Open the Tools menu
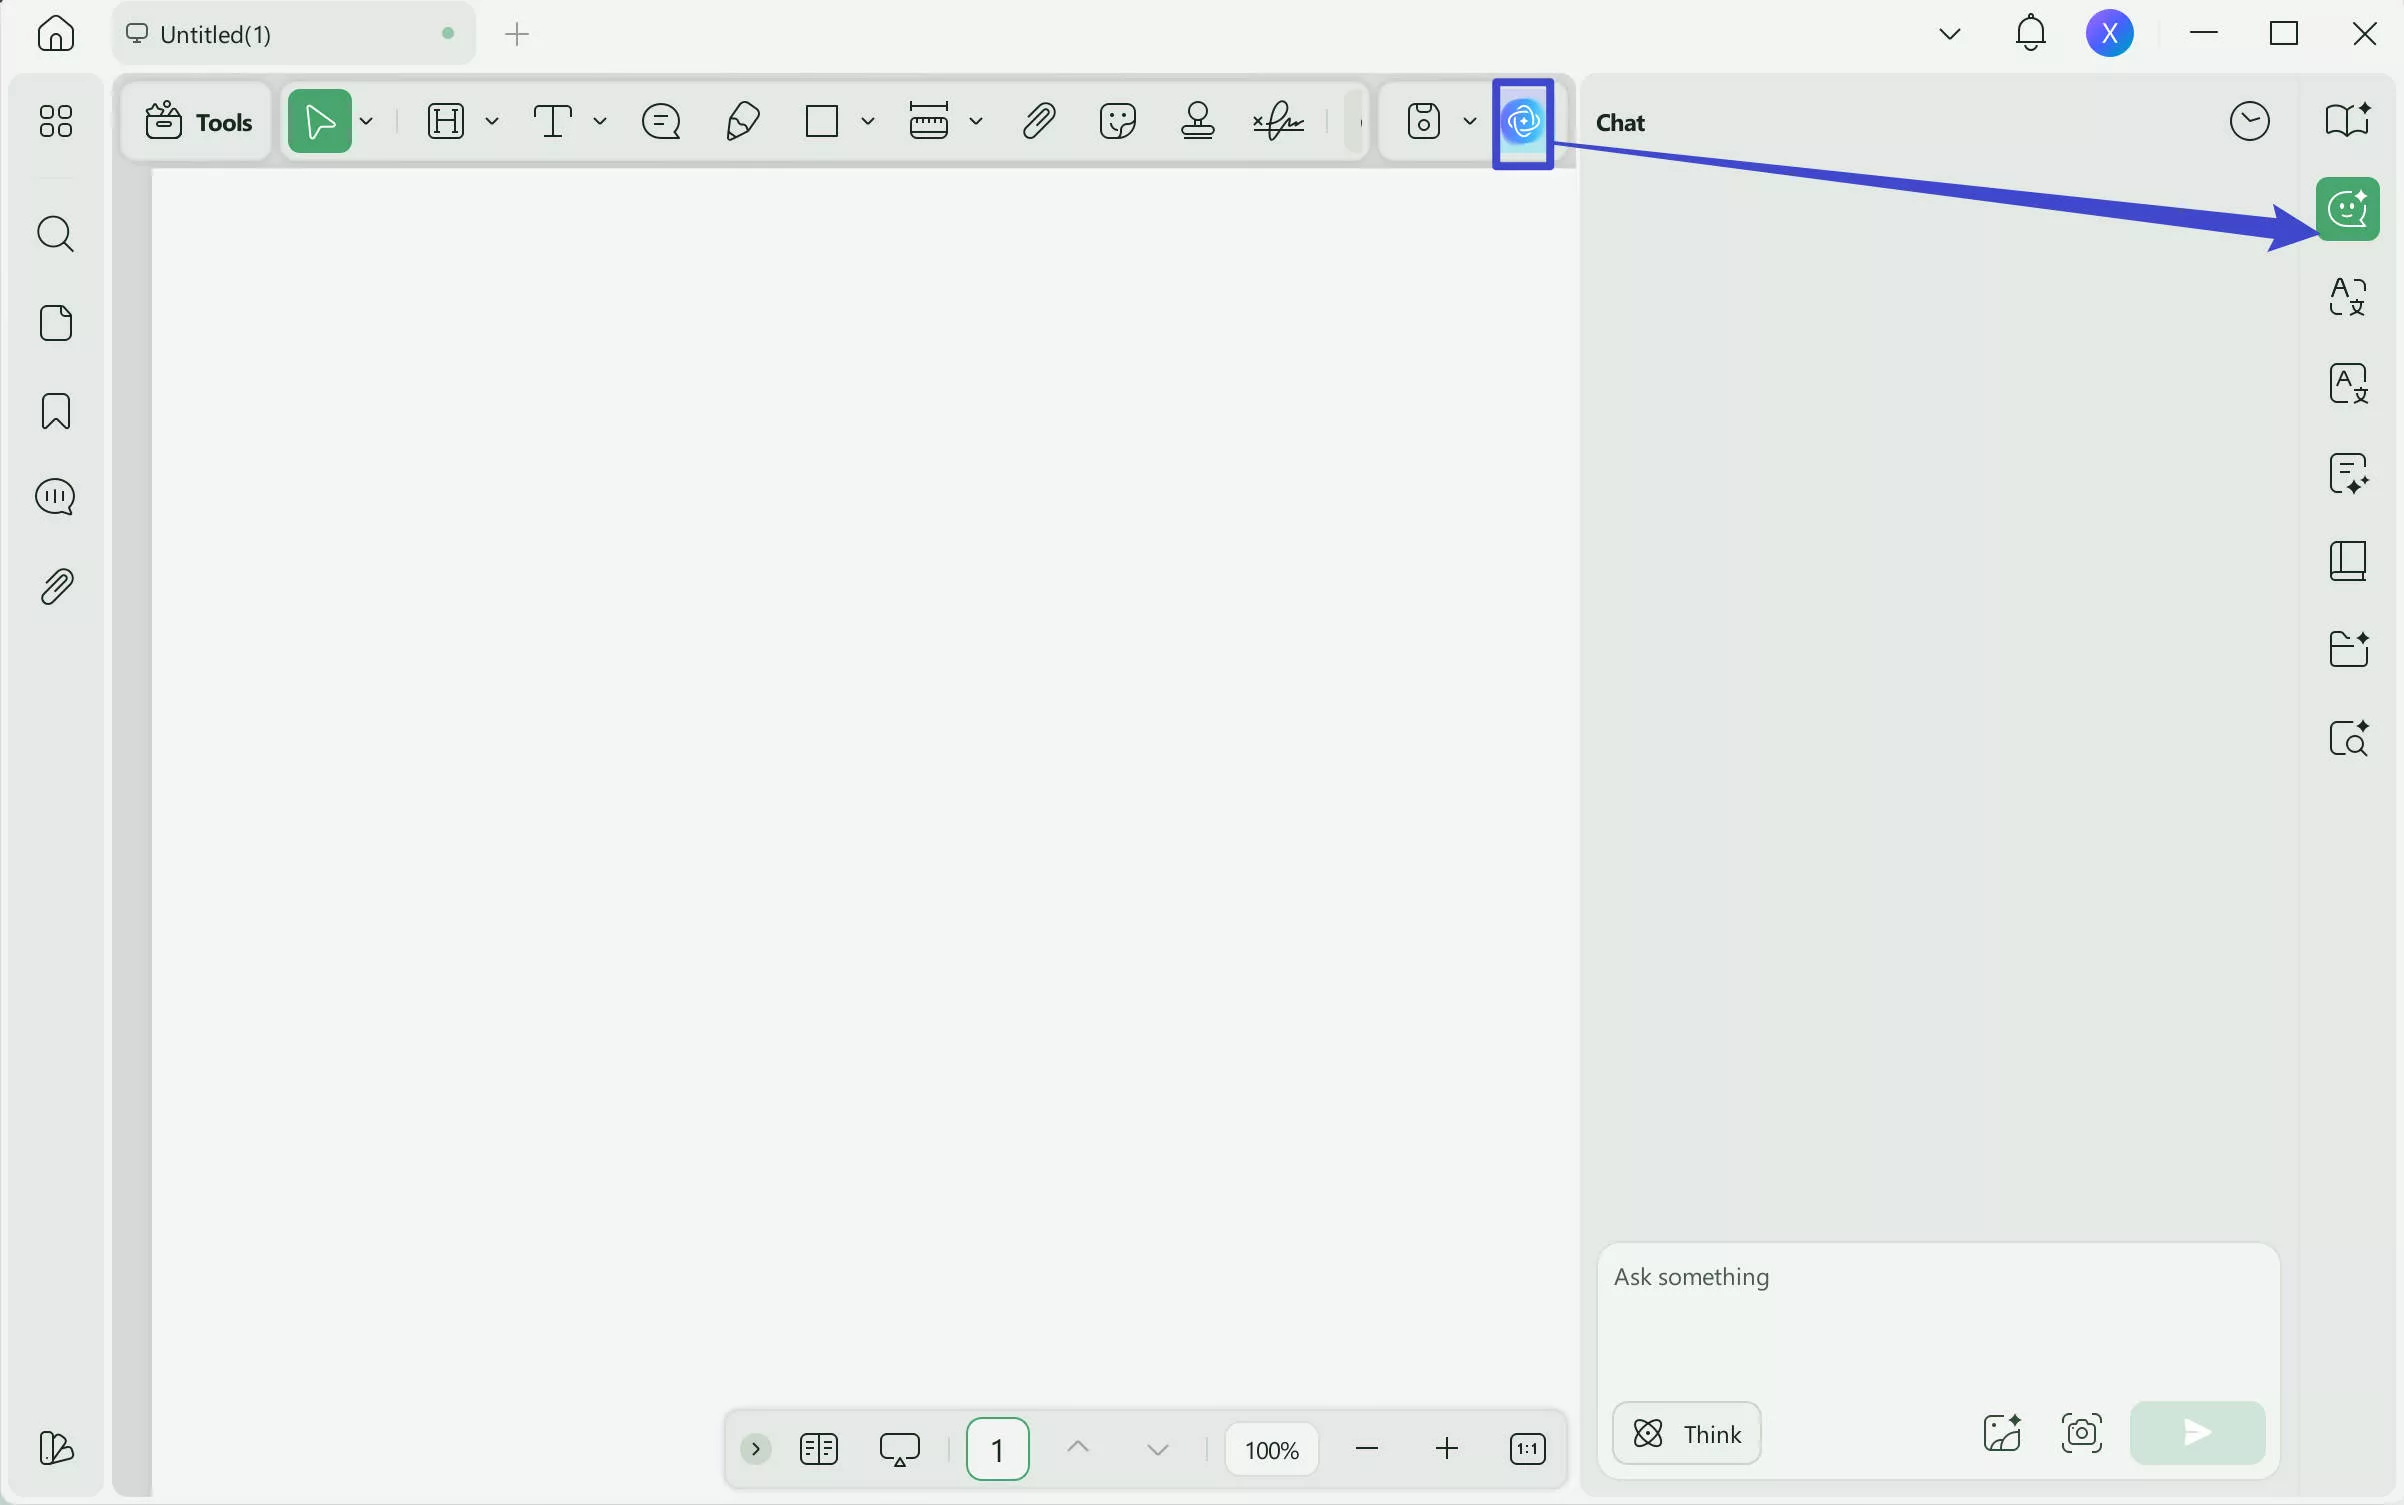Screen dimensions: 2404x1505 coord(197,120)
